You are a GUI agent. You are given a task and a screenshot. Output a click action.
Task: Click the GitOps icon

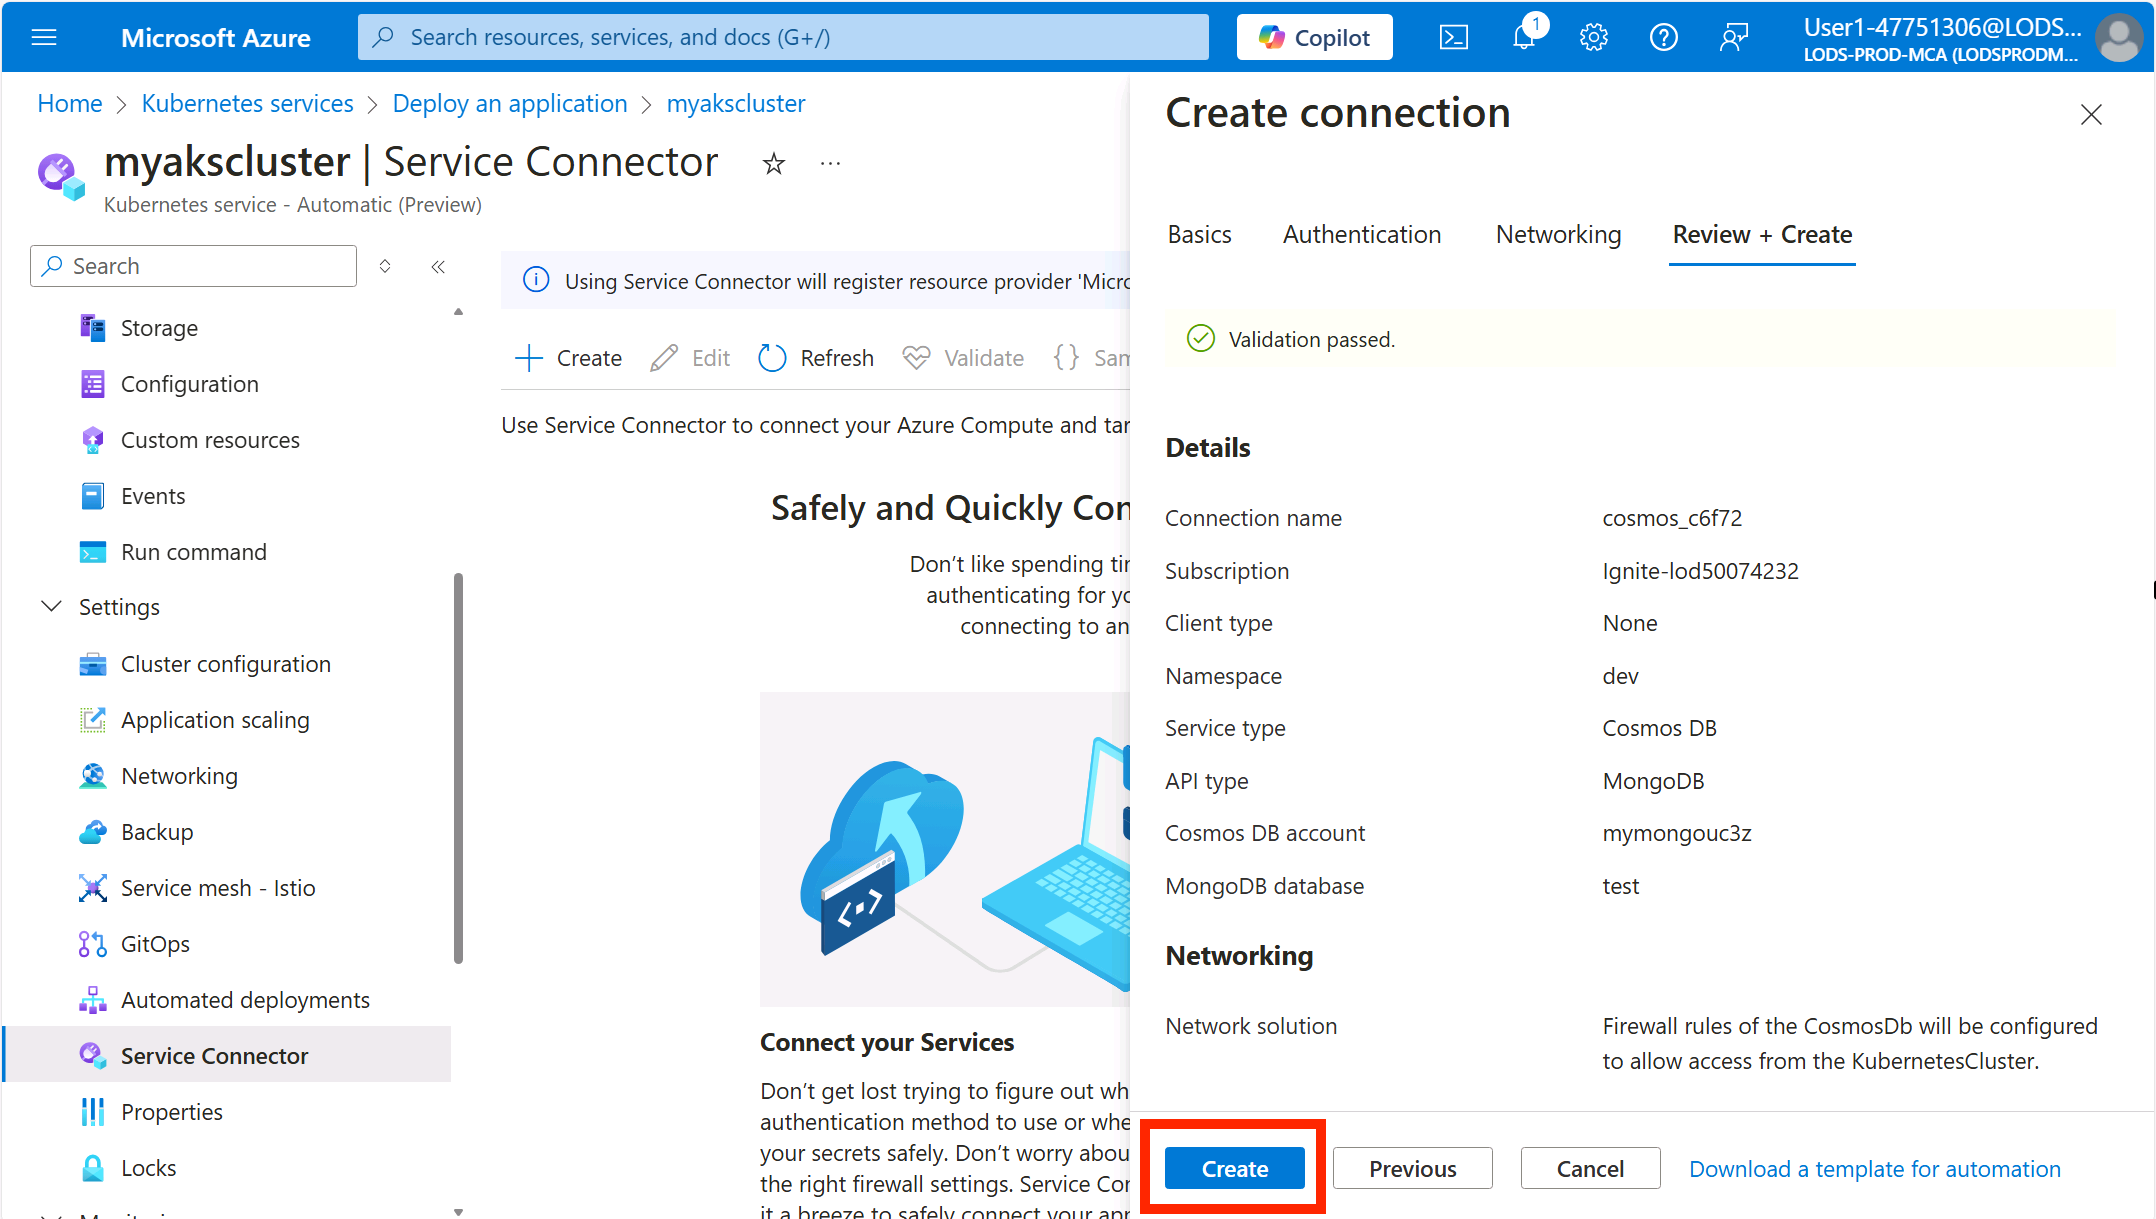92,944
